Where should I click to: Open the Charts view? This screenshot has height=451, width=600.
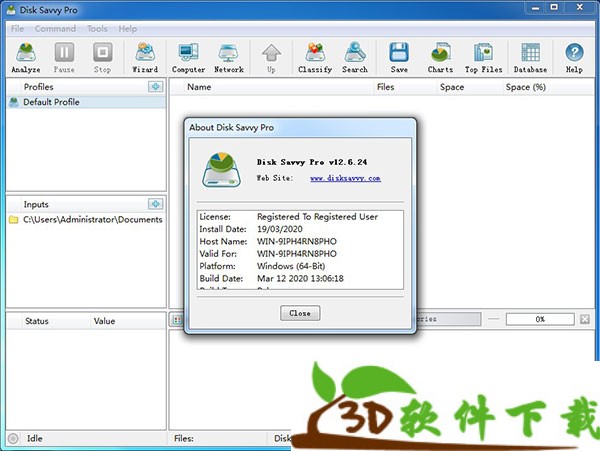tap(440, 57)
